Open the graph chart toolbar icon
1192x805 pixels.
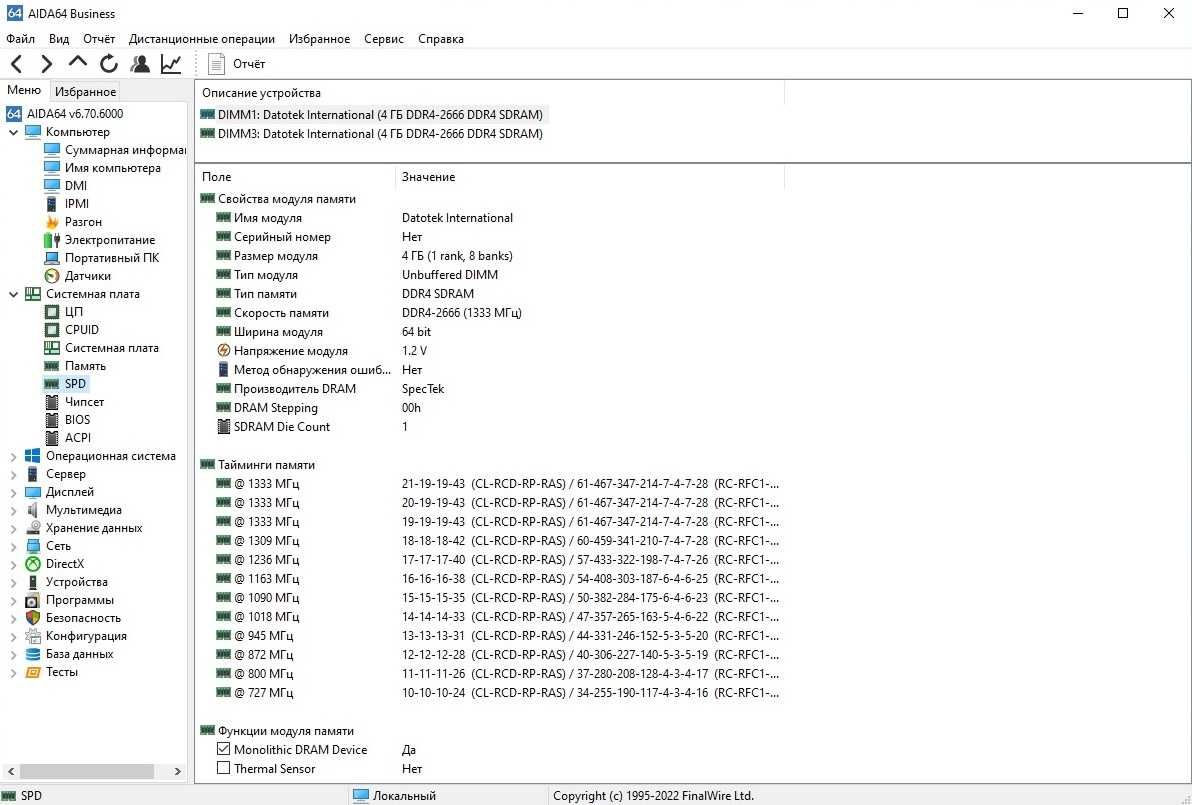tap(171, 64)
